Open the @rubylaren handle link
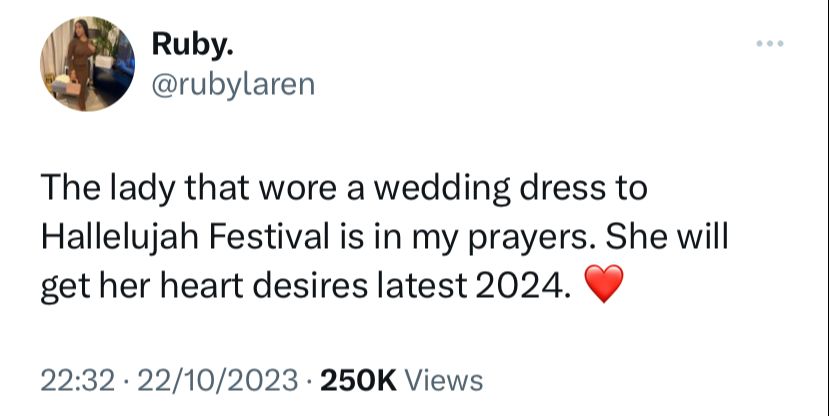The image size is (829, 416). click(x=233, y=84)
